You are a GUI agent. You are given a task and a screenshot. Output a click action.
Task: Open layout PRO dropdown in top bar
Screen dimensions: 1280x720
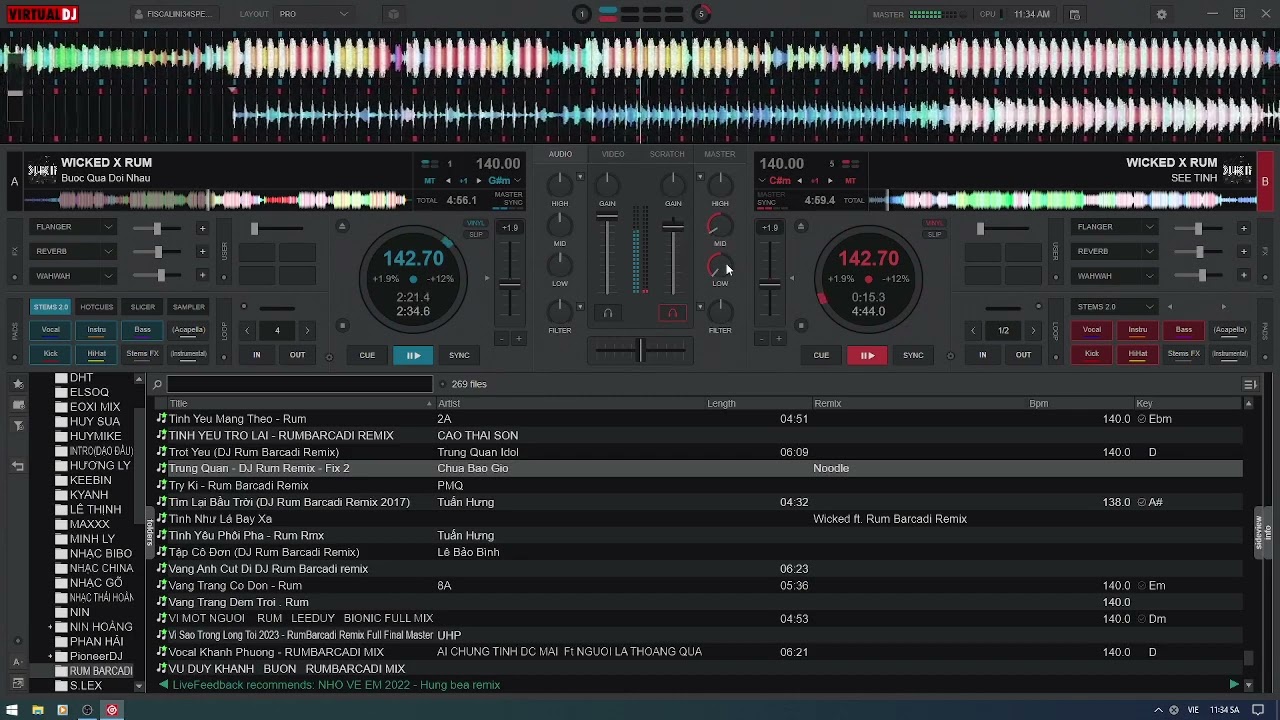coord(314,14)
